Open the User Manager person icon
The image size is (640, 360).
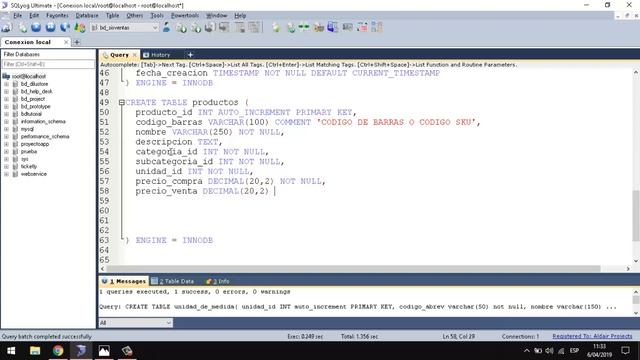166,27
